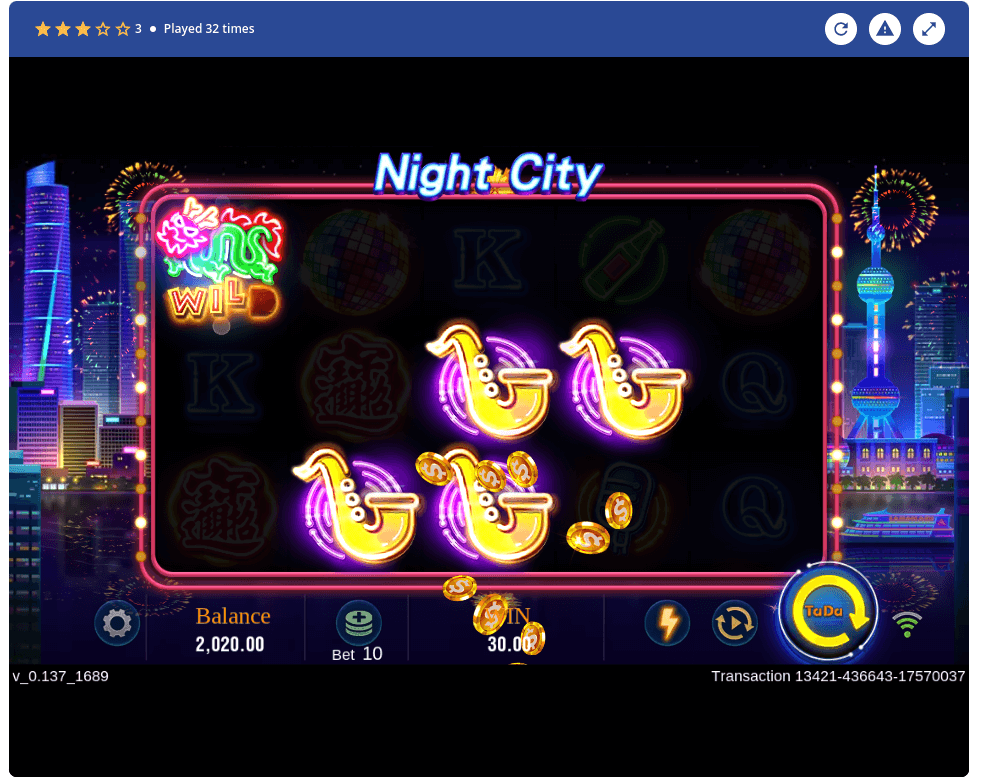Open the game settings gear

point(117,623)
